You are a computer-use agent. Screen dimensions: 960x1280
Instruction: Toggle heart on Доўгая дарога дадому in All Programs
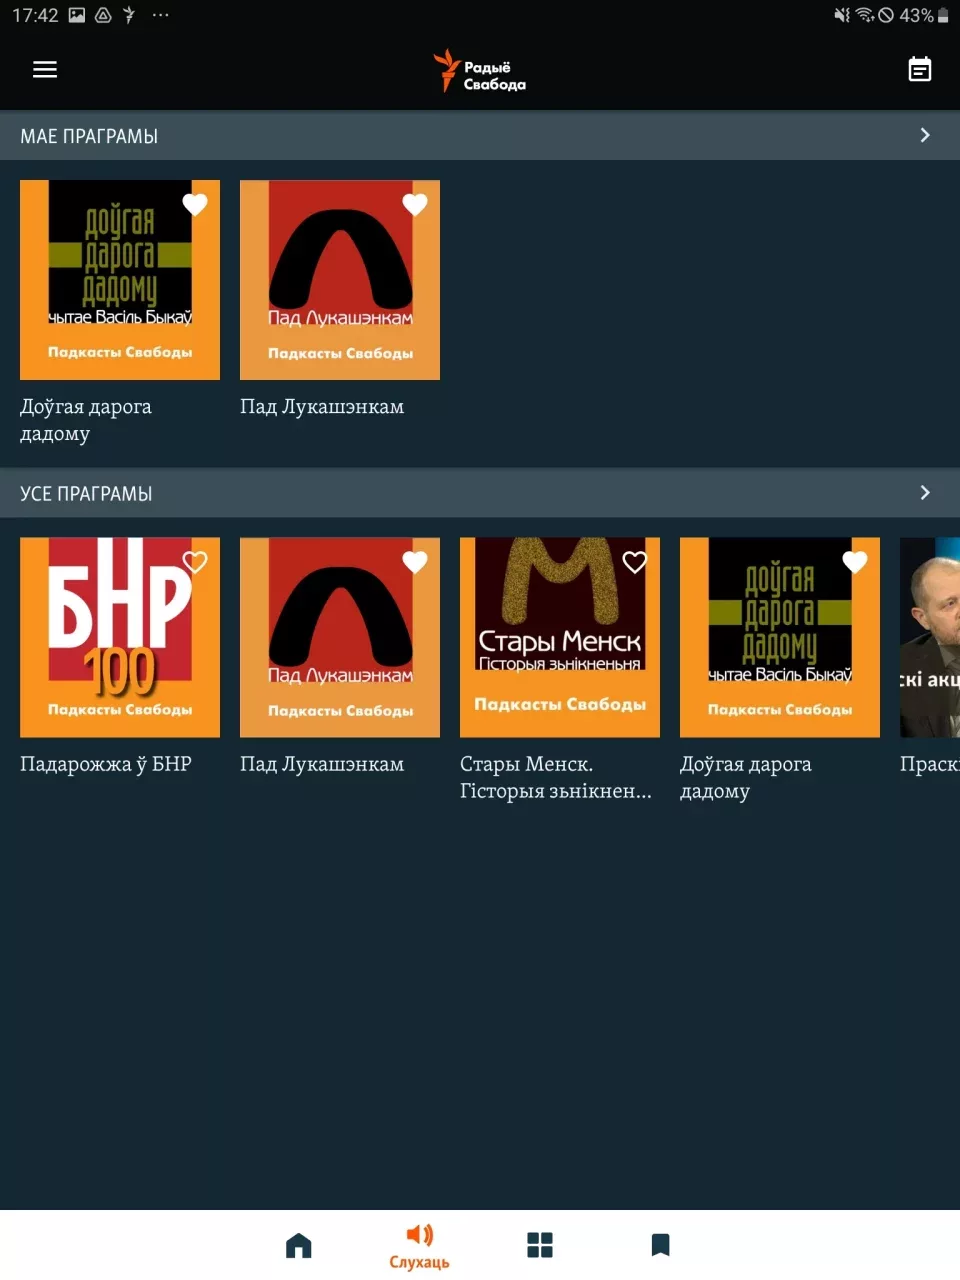855,562
